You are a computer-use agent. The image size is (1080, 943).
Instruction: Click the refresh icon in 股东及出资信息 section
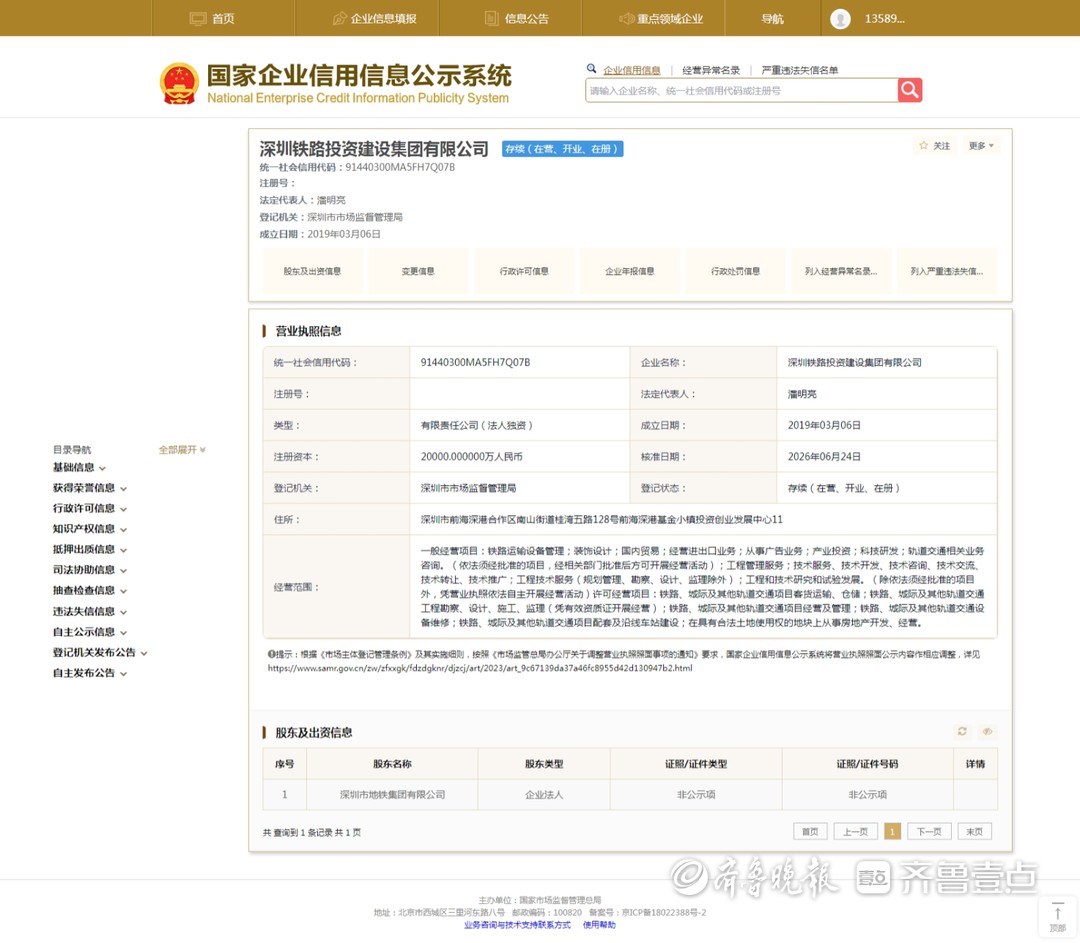click(962, 732)
